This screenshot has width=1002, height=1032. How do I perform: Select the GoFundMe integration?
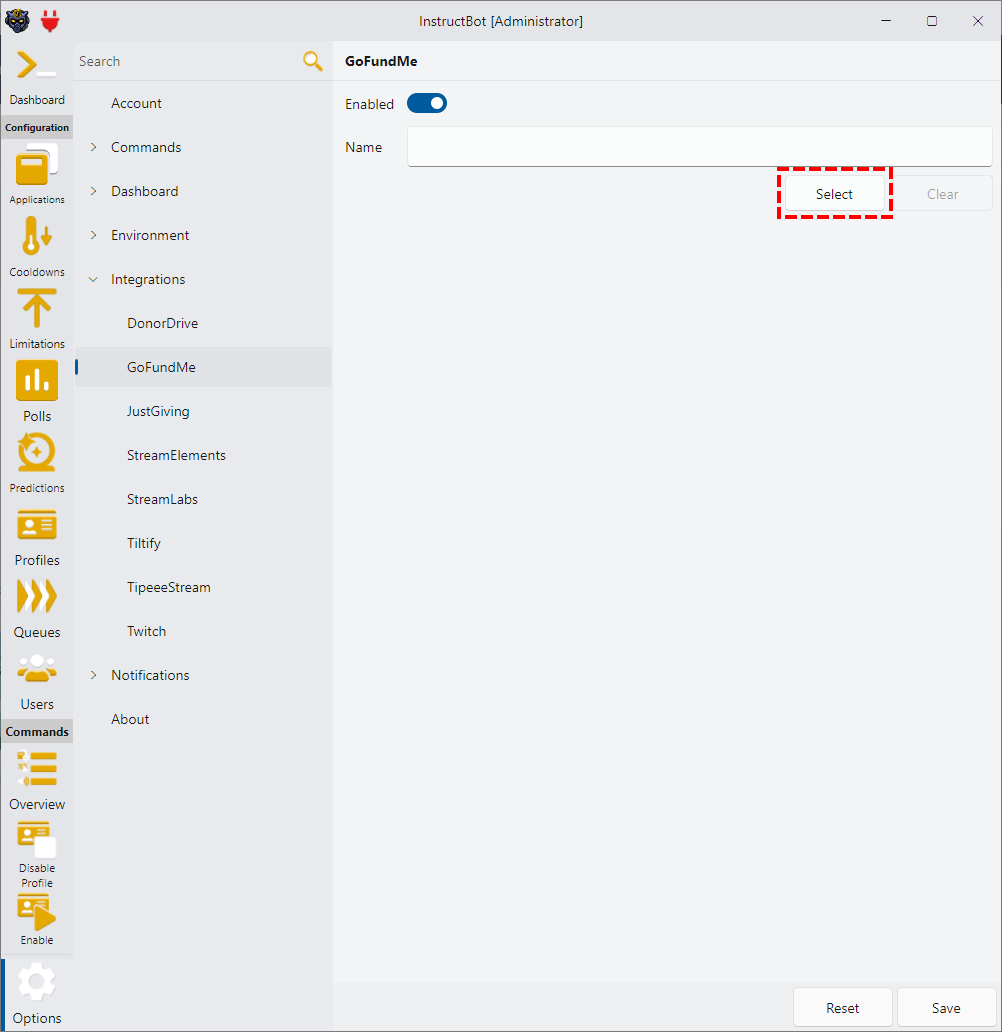point(203,367)
